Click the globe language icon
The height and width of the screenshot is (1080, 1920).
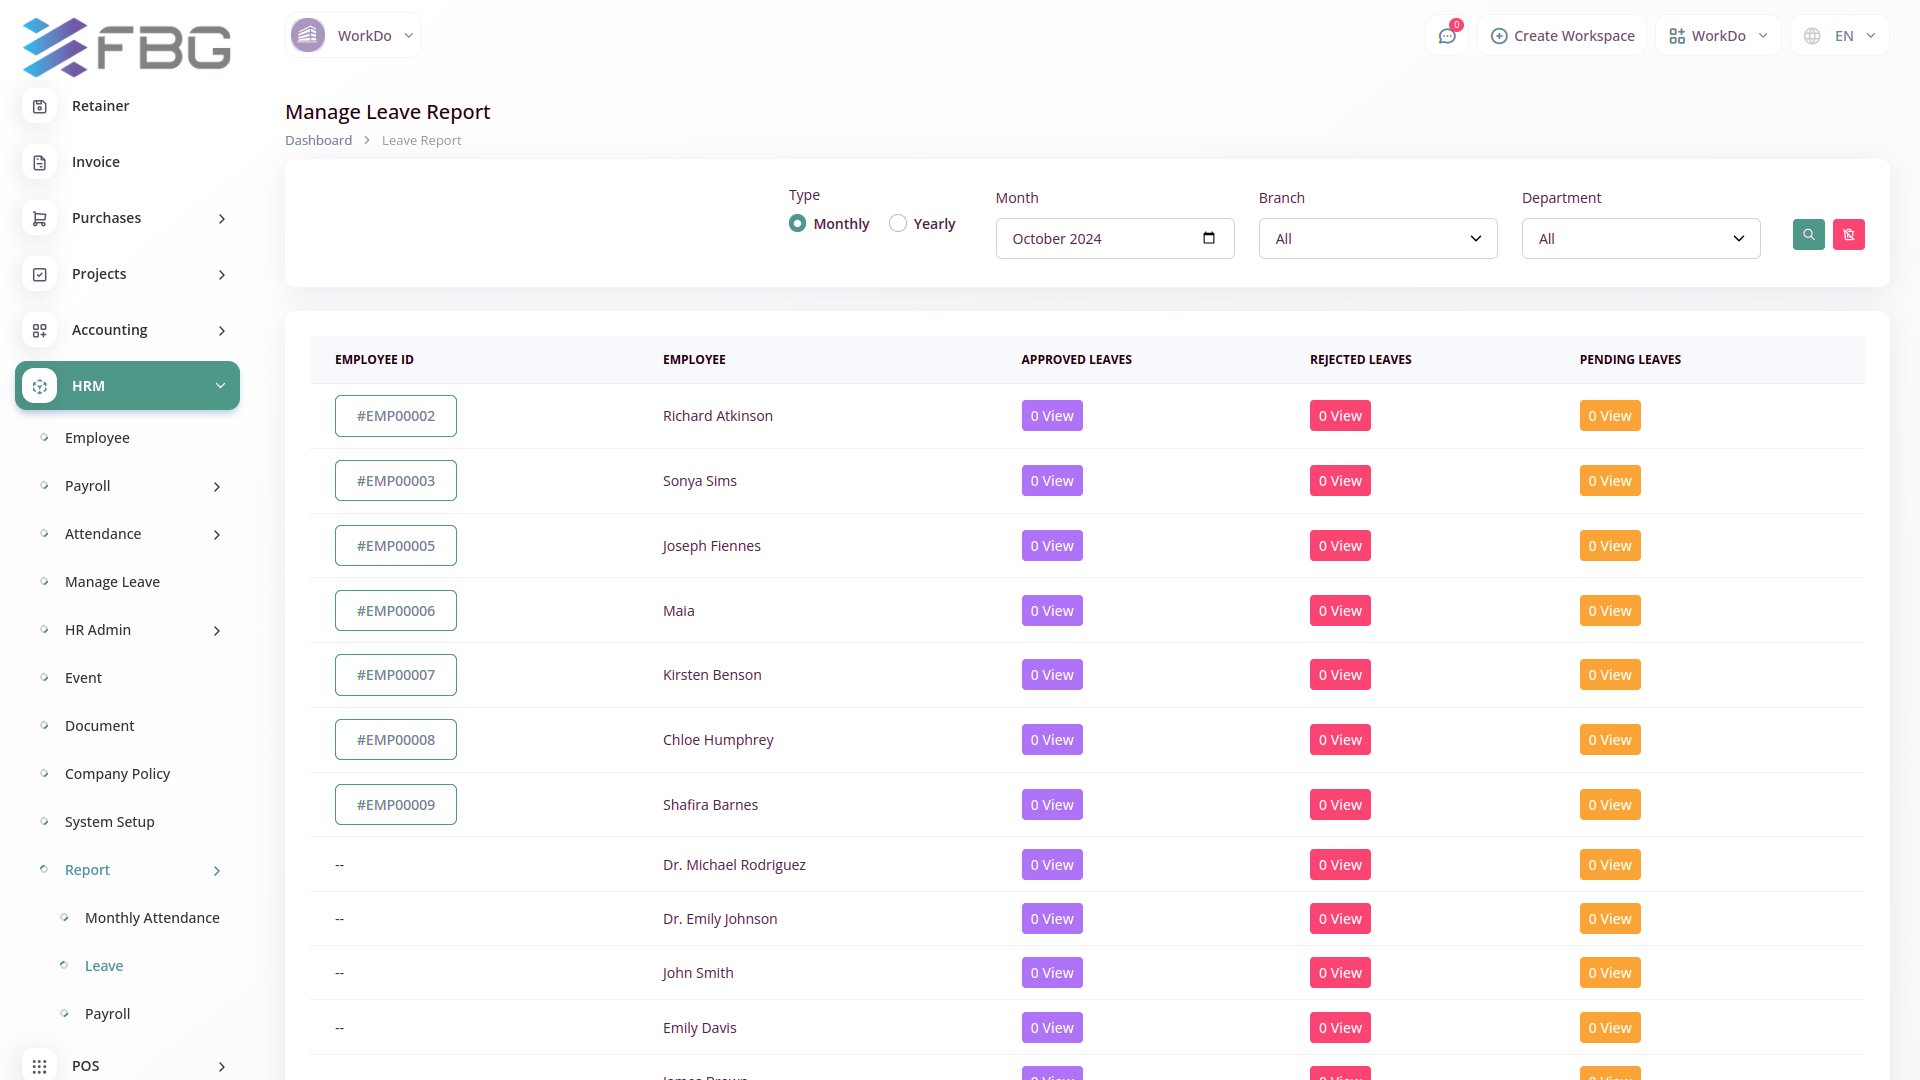click(x=1812, y=36)
